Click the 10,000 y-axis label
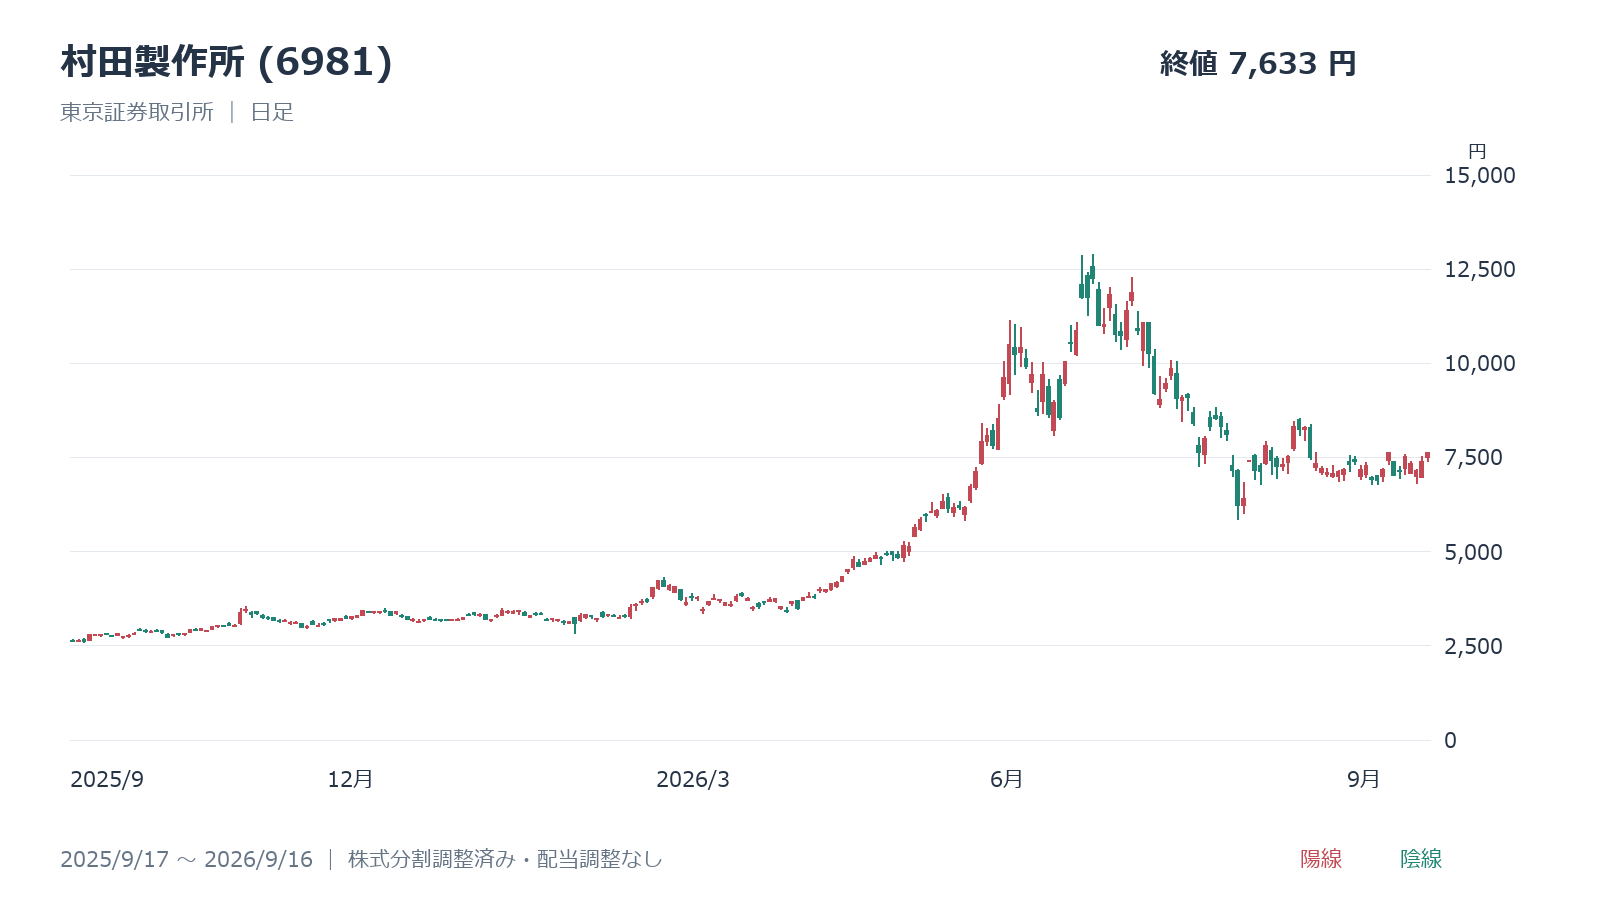The width and height of the screenshot is (1600, 900). [1480, 363]
